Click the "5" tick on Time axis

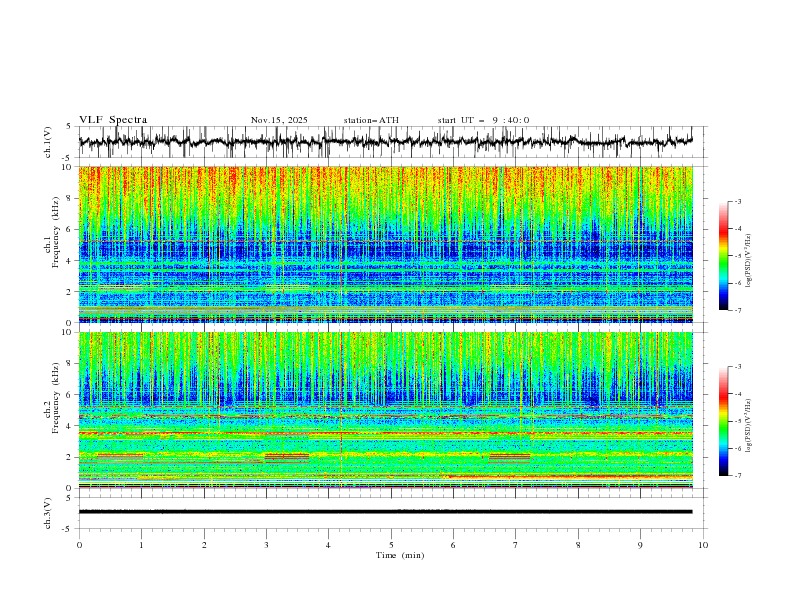pos(391,545)
